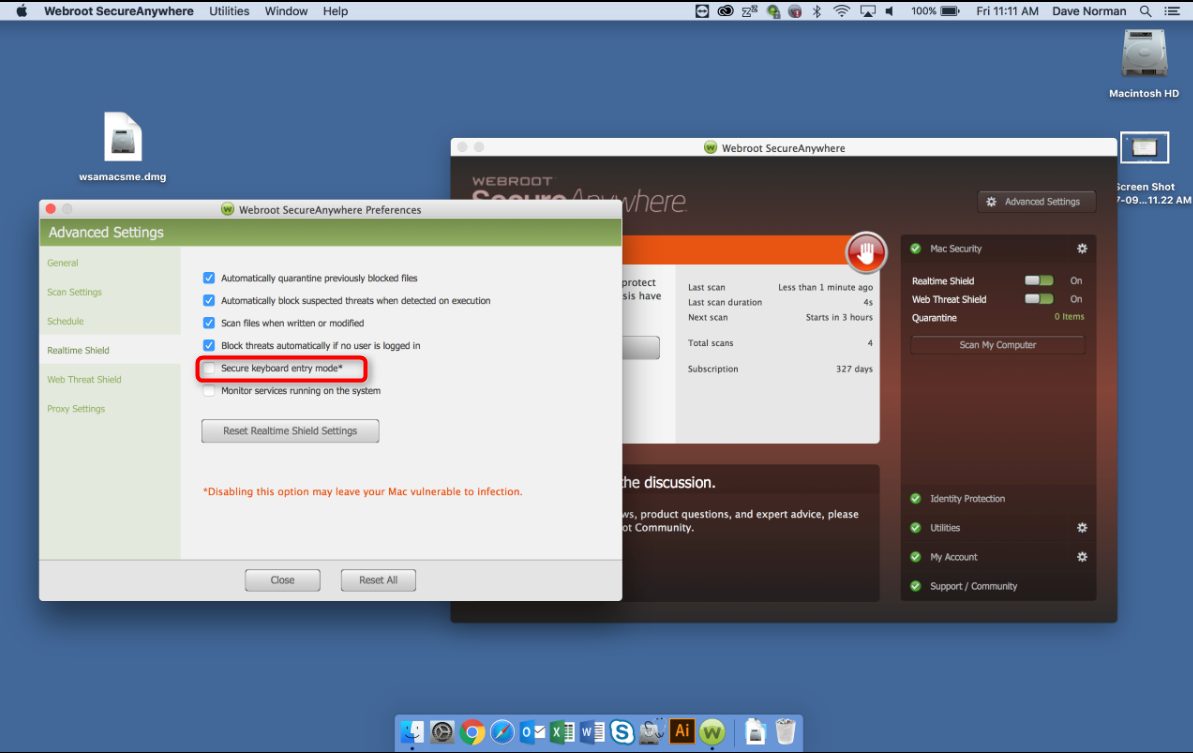Uncheck Automatically block suspected threats on execution
The image size is (1193, 753).
[208, 300]
